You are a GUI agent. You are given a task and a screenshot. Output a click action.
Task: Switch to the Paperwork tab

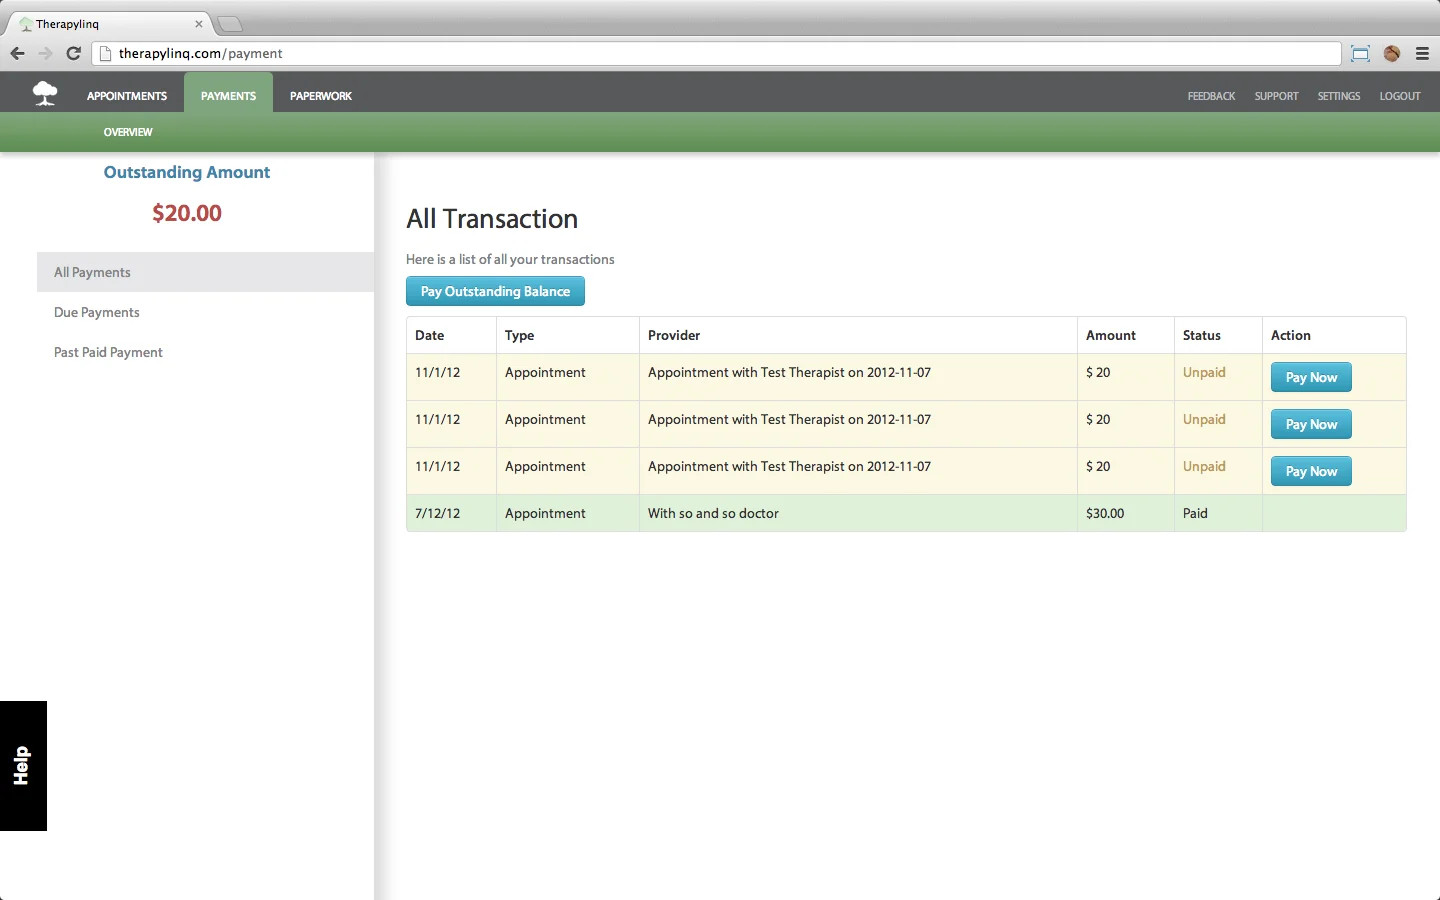coord(321,96)
